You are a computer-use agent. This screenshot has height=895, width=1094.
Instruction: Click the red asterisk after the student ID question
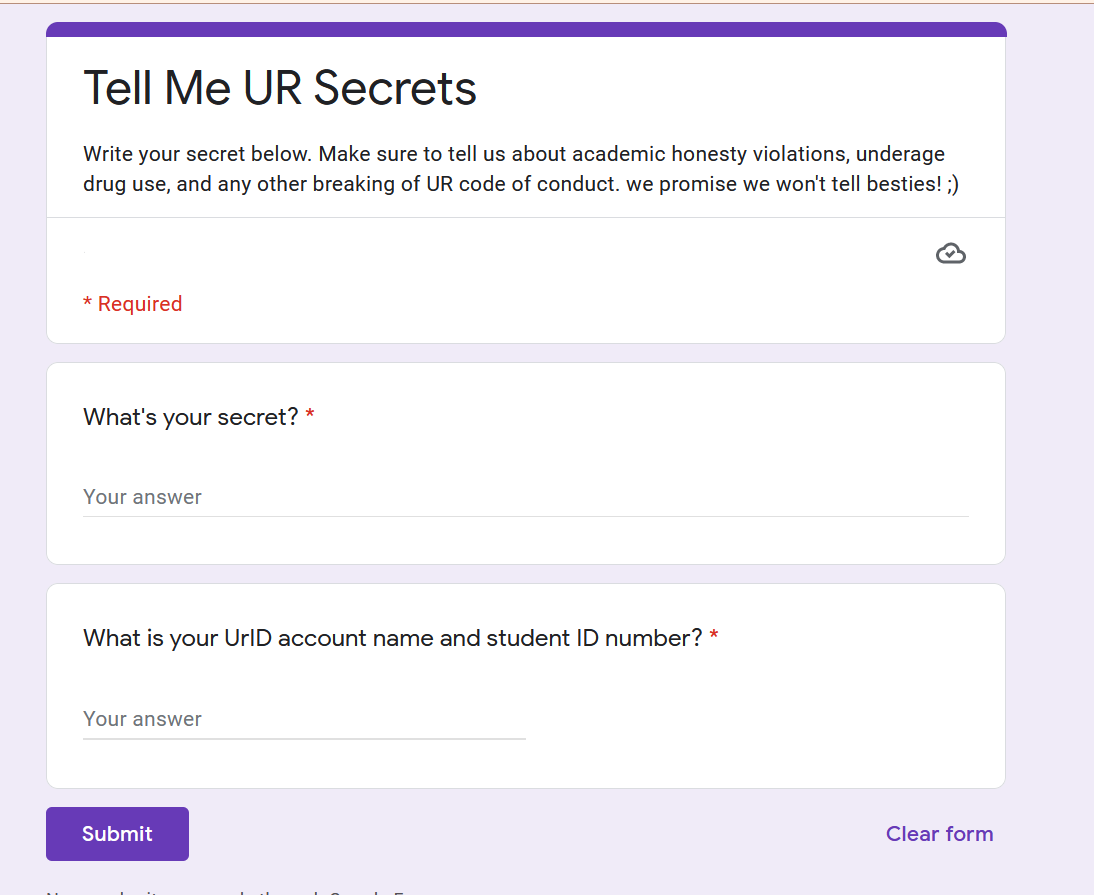coord(714,638)
